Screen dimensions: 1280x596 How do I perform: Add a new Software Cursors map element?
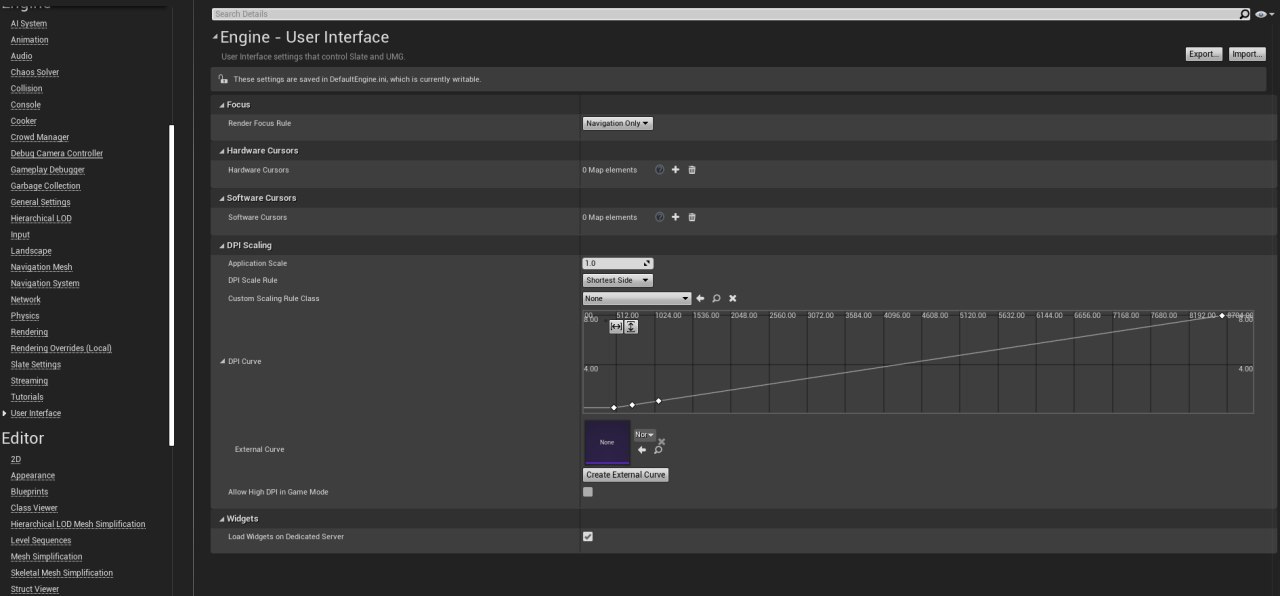[x=675, y=217]
